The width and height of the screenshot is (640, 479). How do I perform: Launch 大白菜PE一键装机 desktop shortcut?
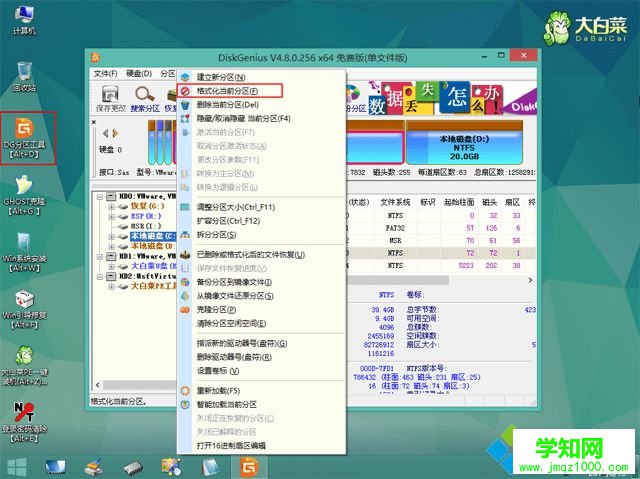[24, 366]
